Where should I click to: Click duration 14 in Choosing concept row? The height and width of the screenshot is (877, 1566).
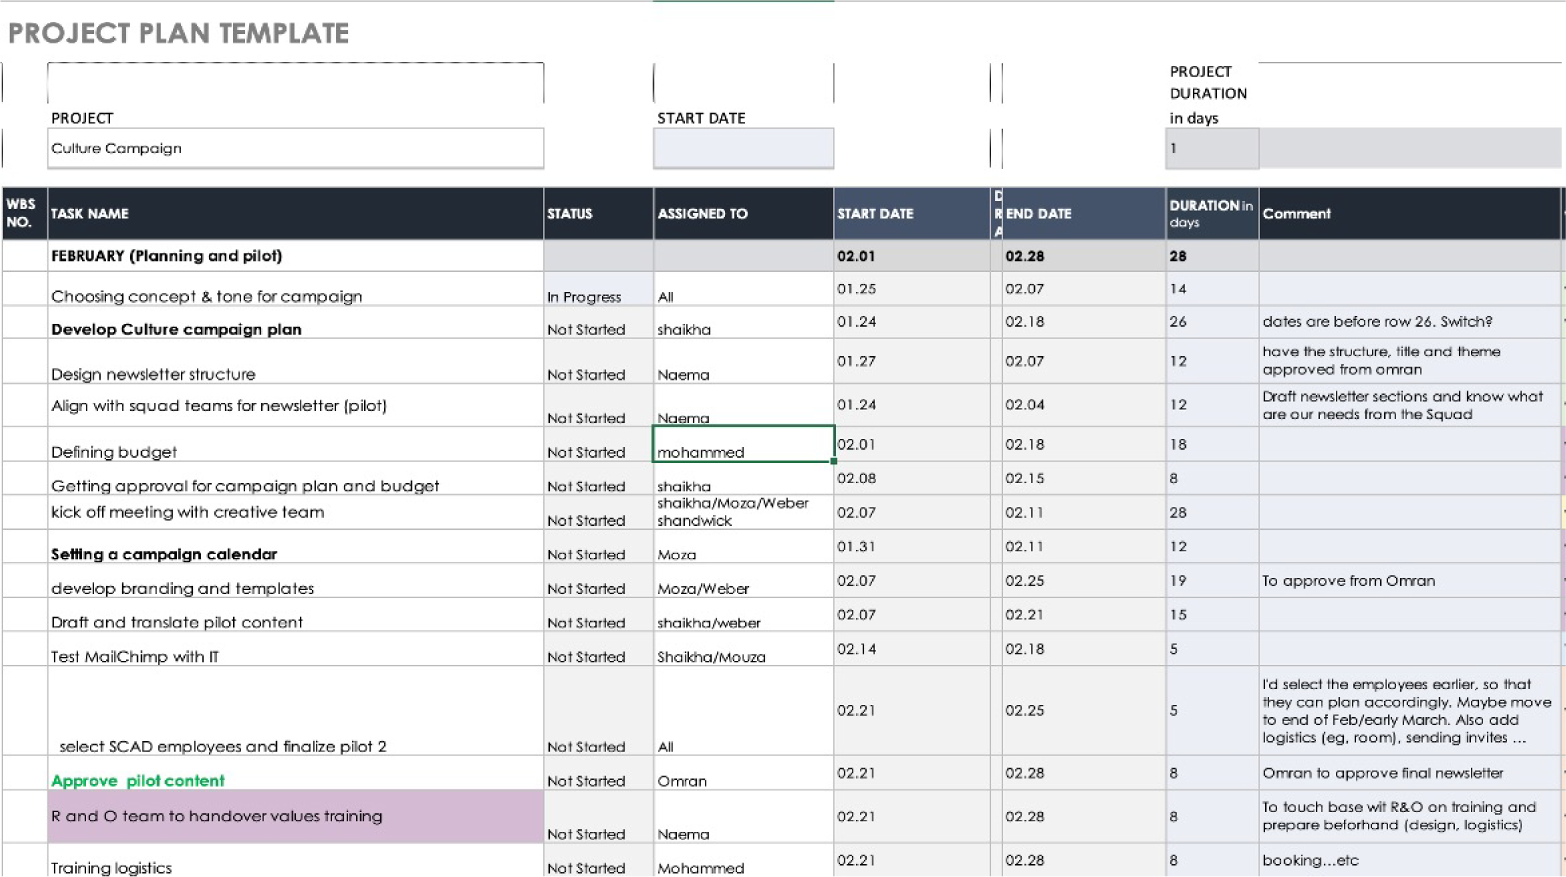tap(1212, 289)
